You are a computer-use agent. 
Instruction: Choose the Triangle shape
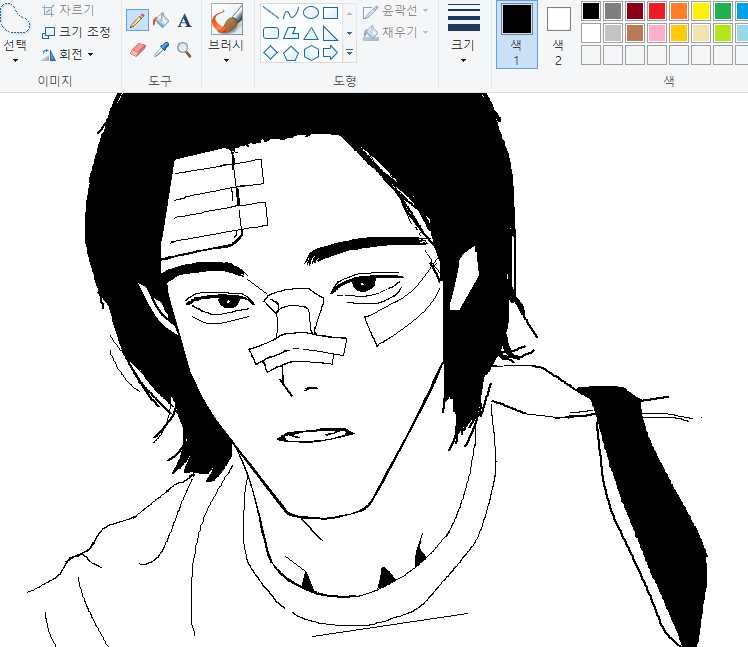pyautogui.click(x=311, y=33)
